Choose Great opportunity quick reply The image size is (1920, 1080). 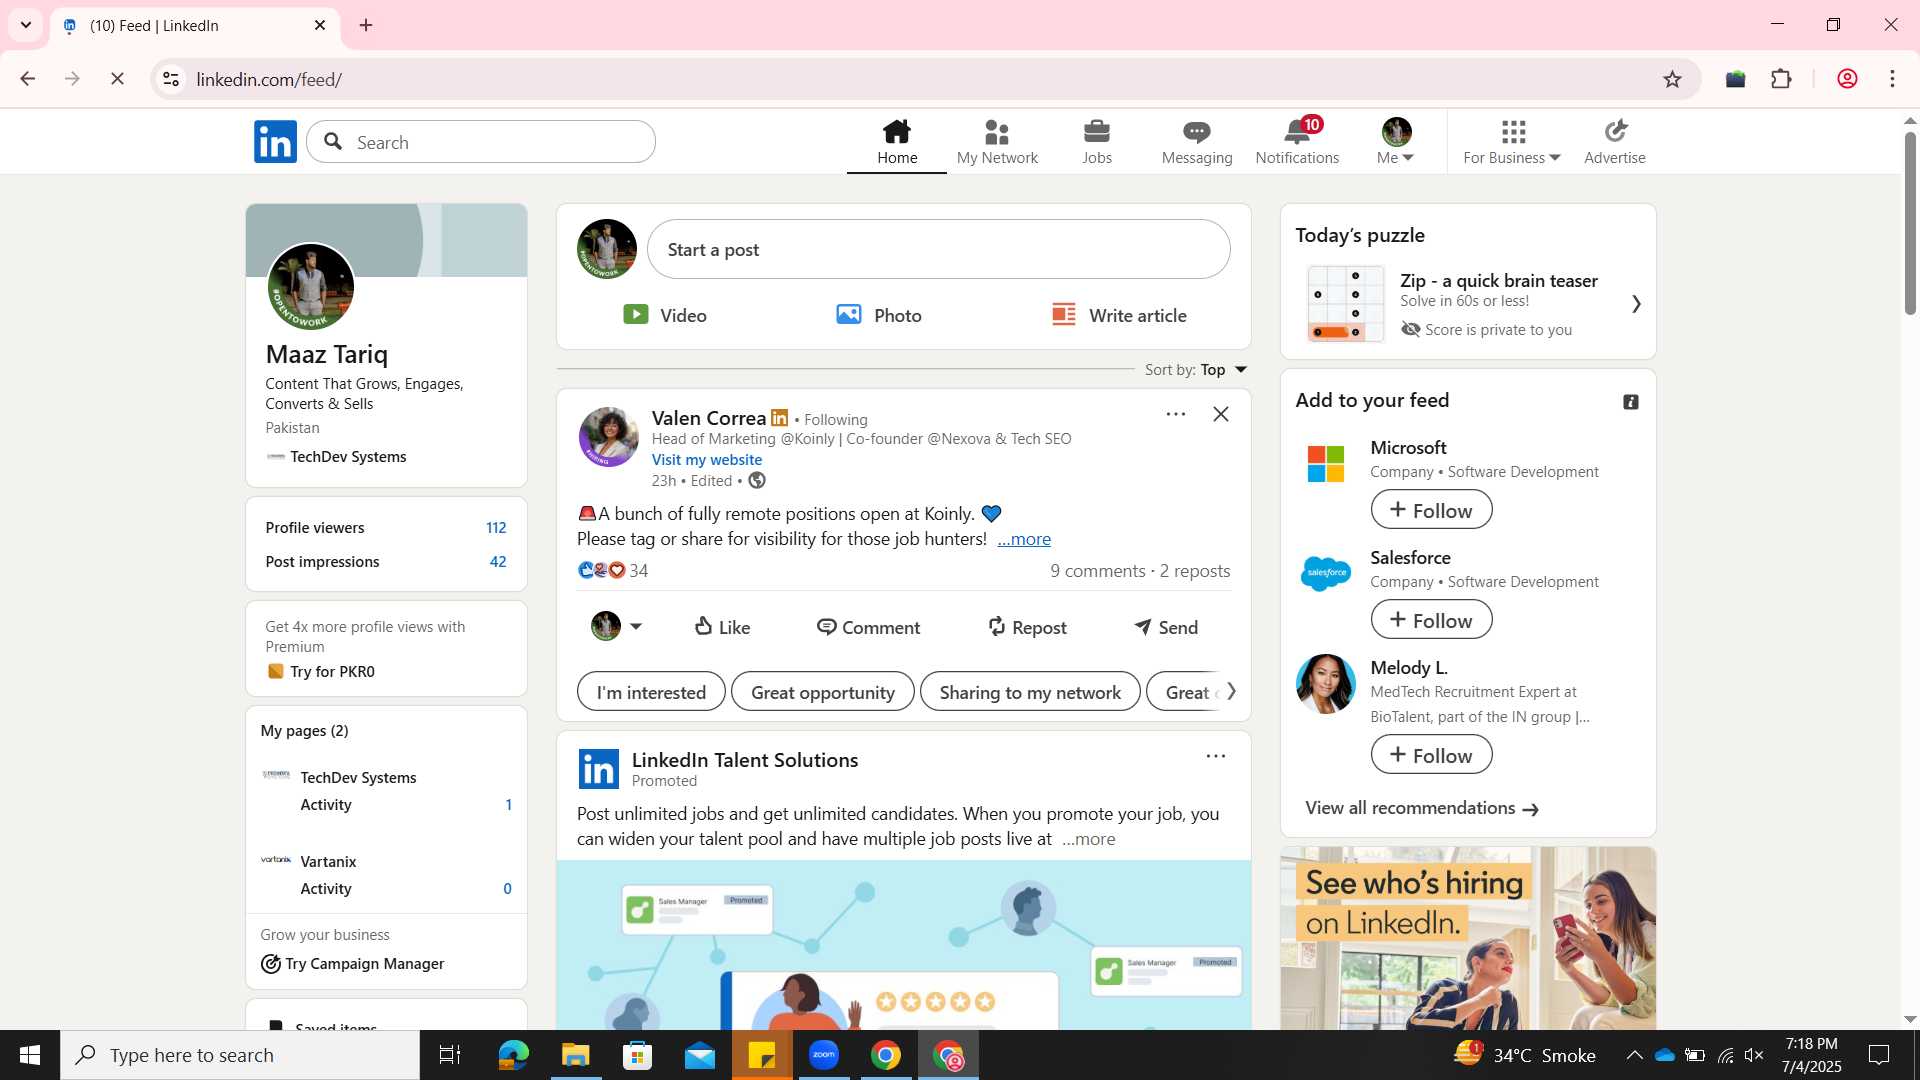click(823, 692)
